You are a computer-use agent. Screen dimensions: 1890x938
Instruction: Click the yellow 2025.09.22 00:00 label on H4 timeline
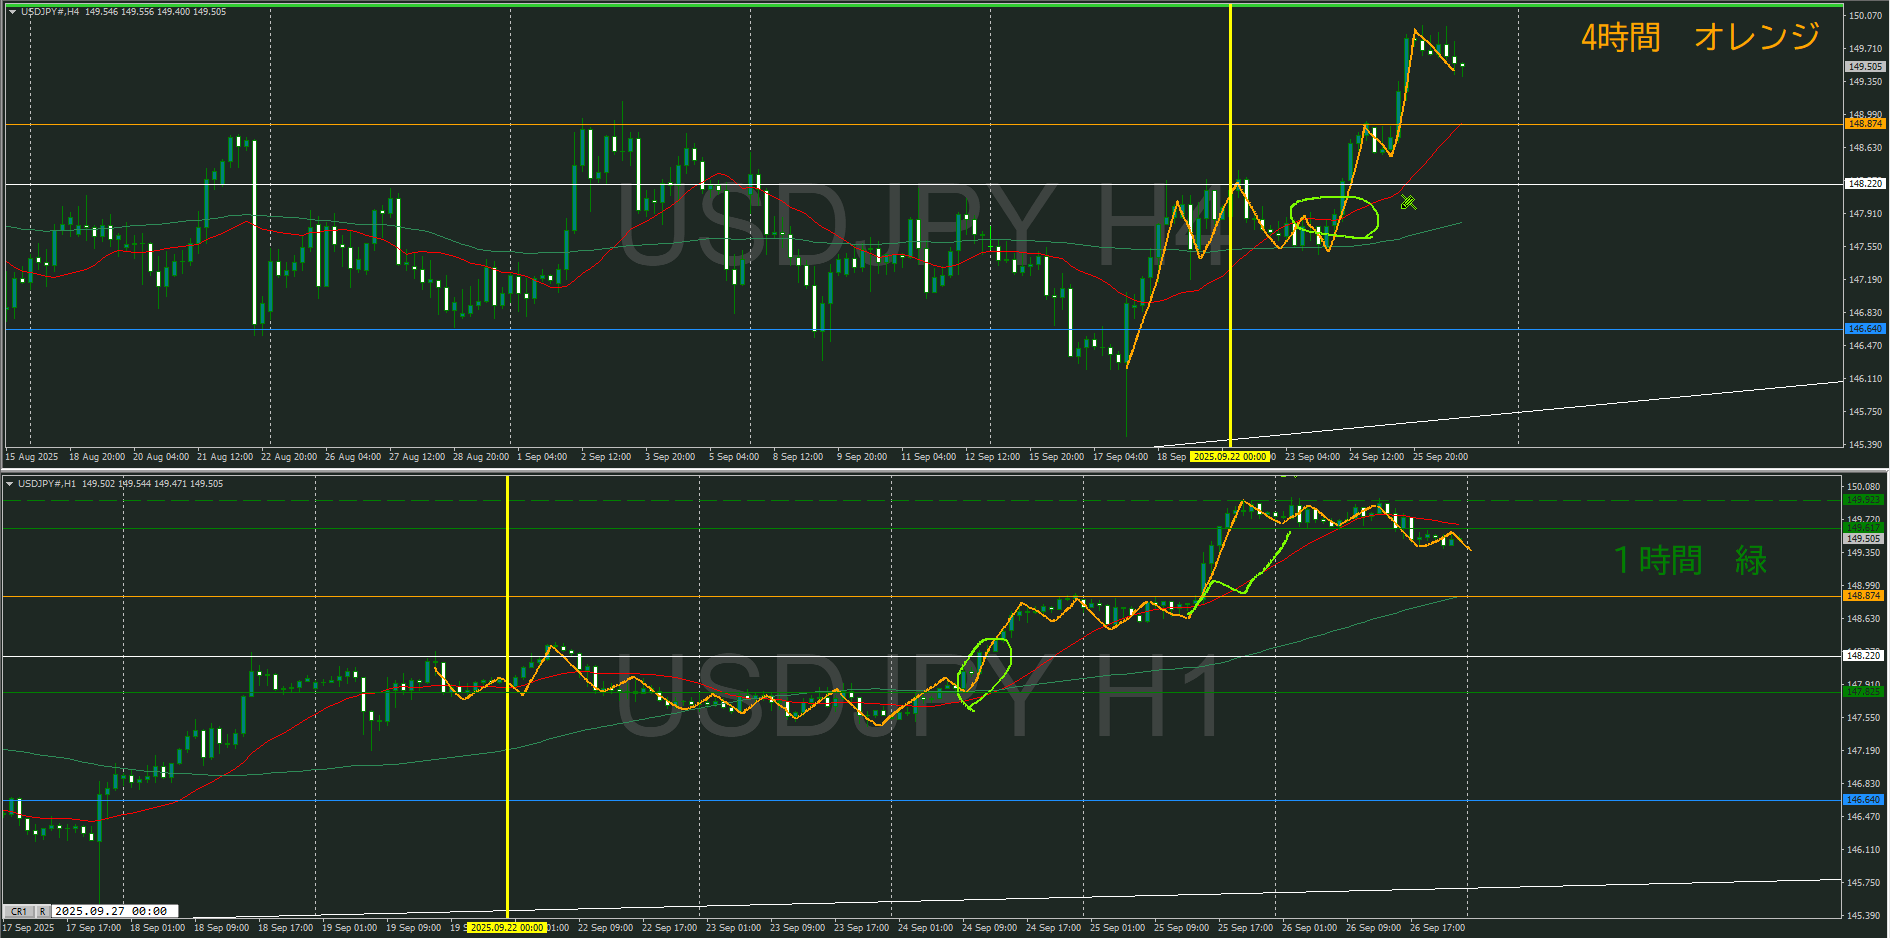(x=1229, y=457)
